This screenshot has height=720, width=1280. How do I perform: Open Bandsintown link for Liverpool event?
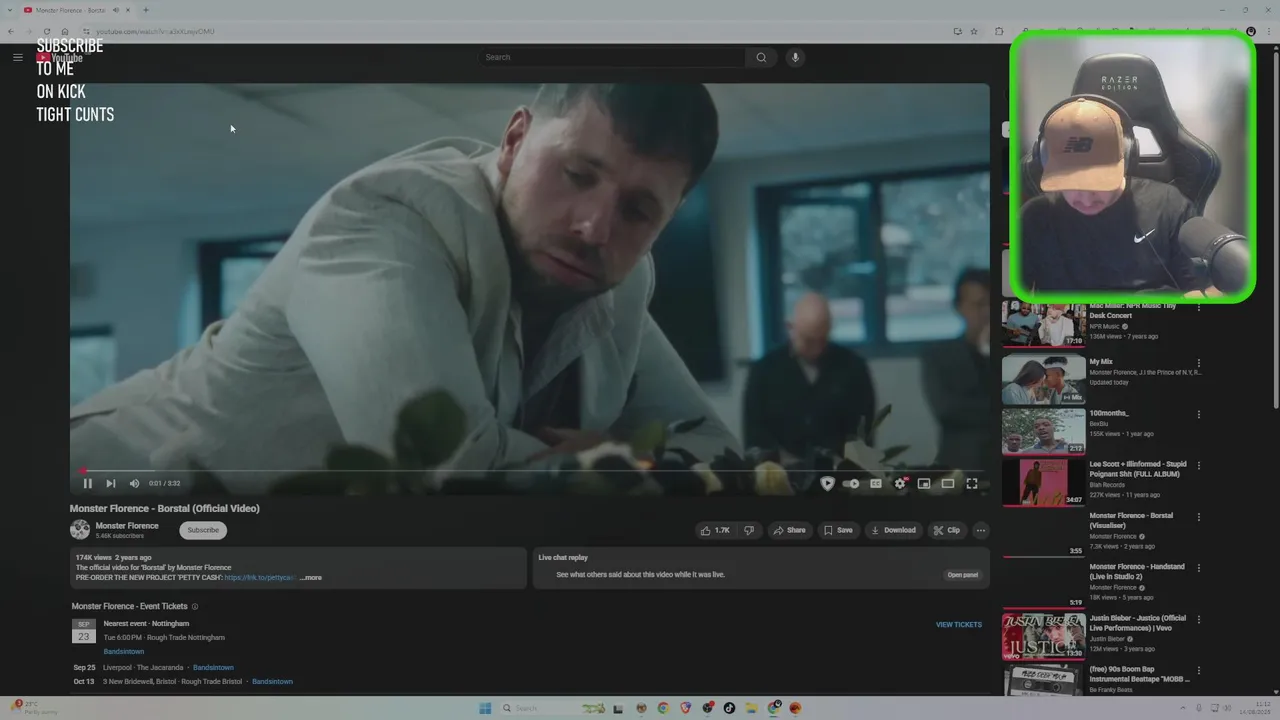pyautogui.click(x=213, y=667)
